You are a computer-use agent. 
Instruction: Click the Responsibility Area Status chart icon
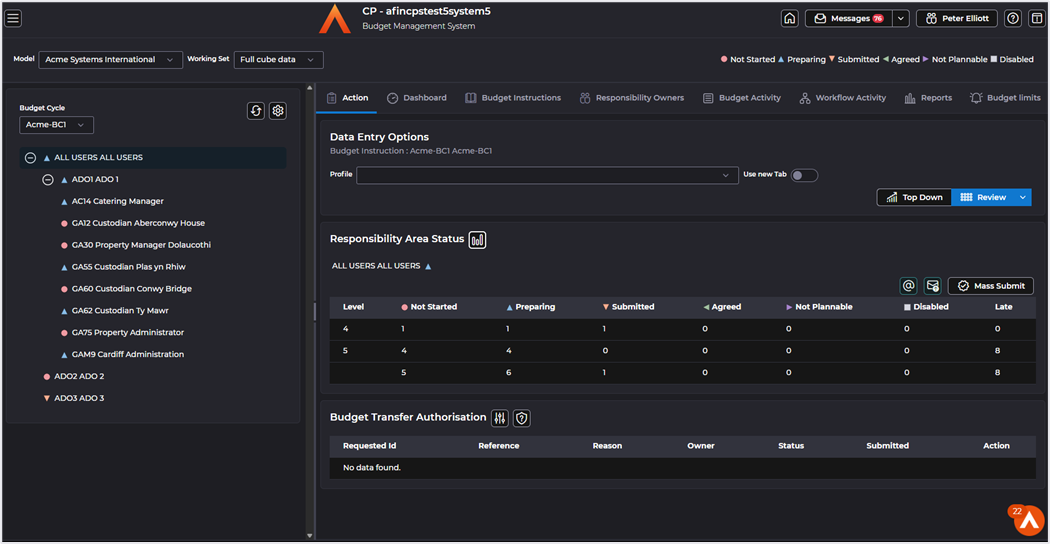click(x=477, y=240)
